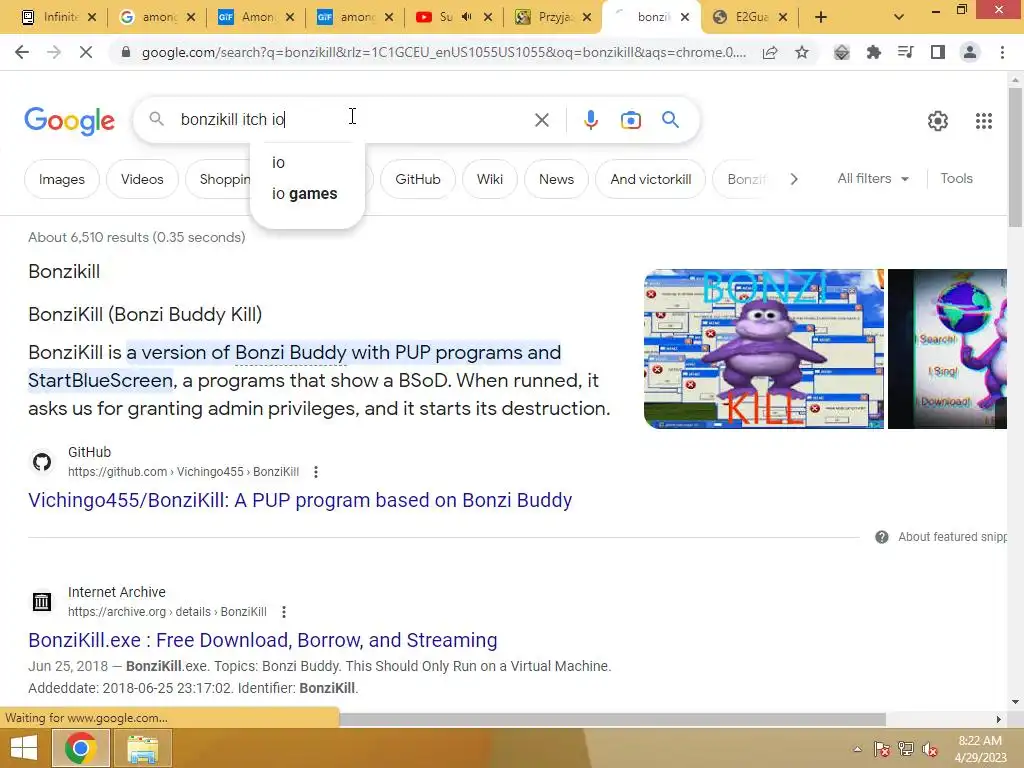Filter results by Images
The width and height of the screenshot is (1024, 768).
click(x=61, y=179)
